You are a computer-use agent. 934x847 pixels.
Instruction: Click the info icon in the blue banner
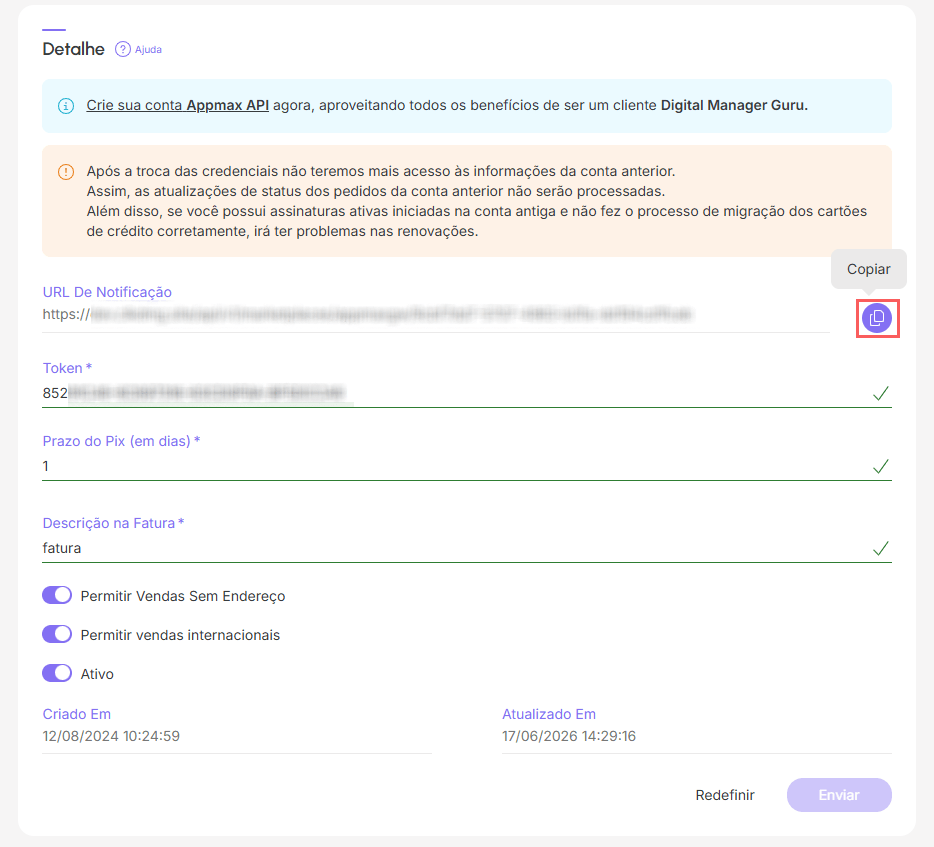click(x=66, y=106)
